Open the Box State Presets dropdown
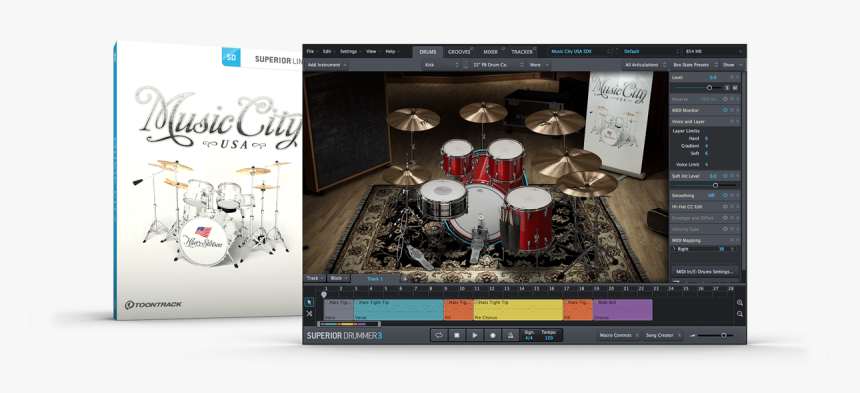 [694, 65]
